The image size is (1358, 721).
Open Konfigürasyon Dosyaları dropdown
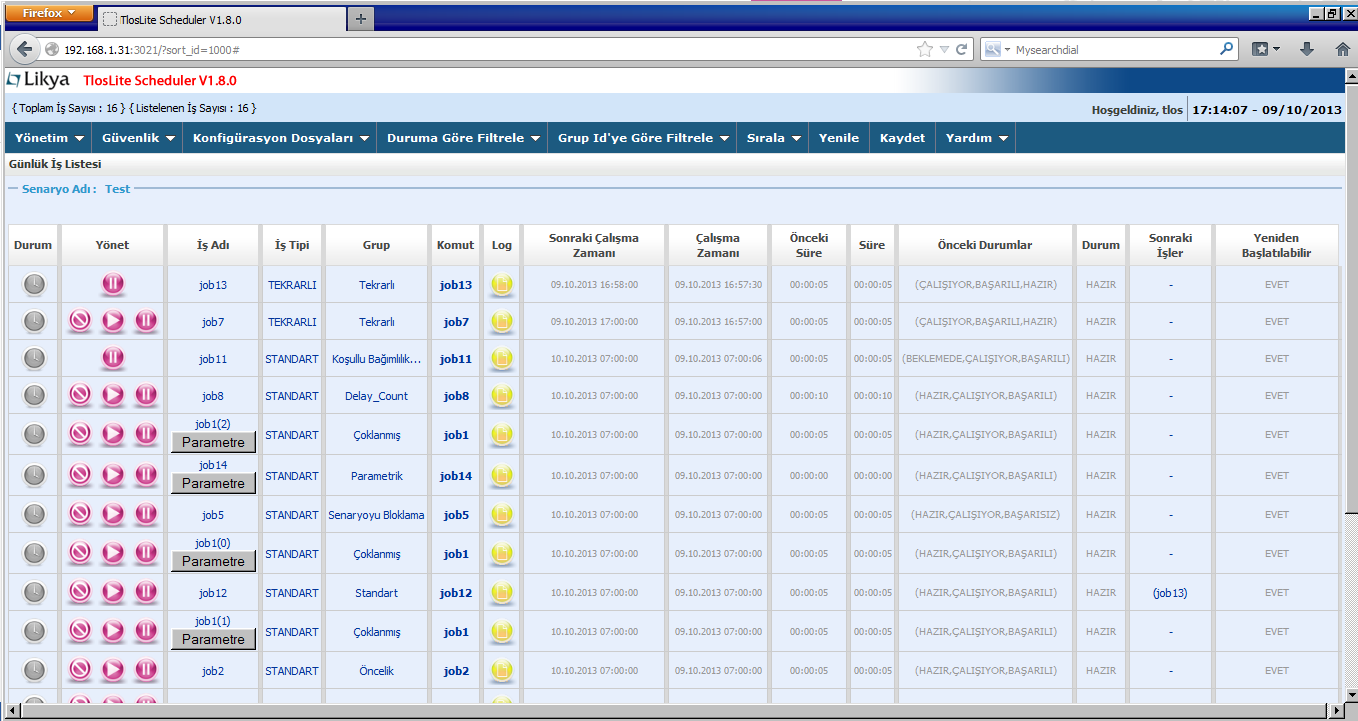281,138
